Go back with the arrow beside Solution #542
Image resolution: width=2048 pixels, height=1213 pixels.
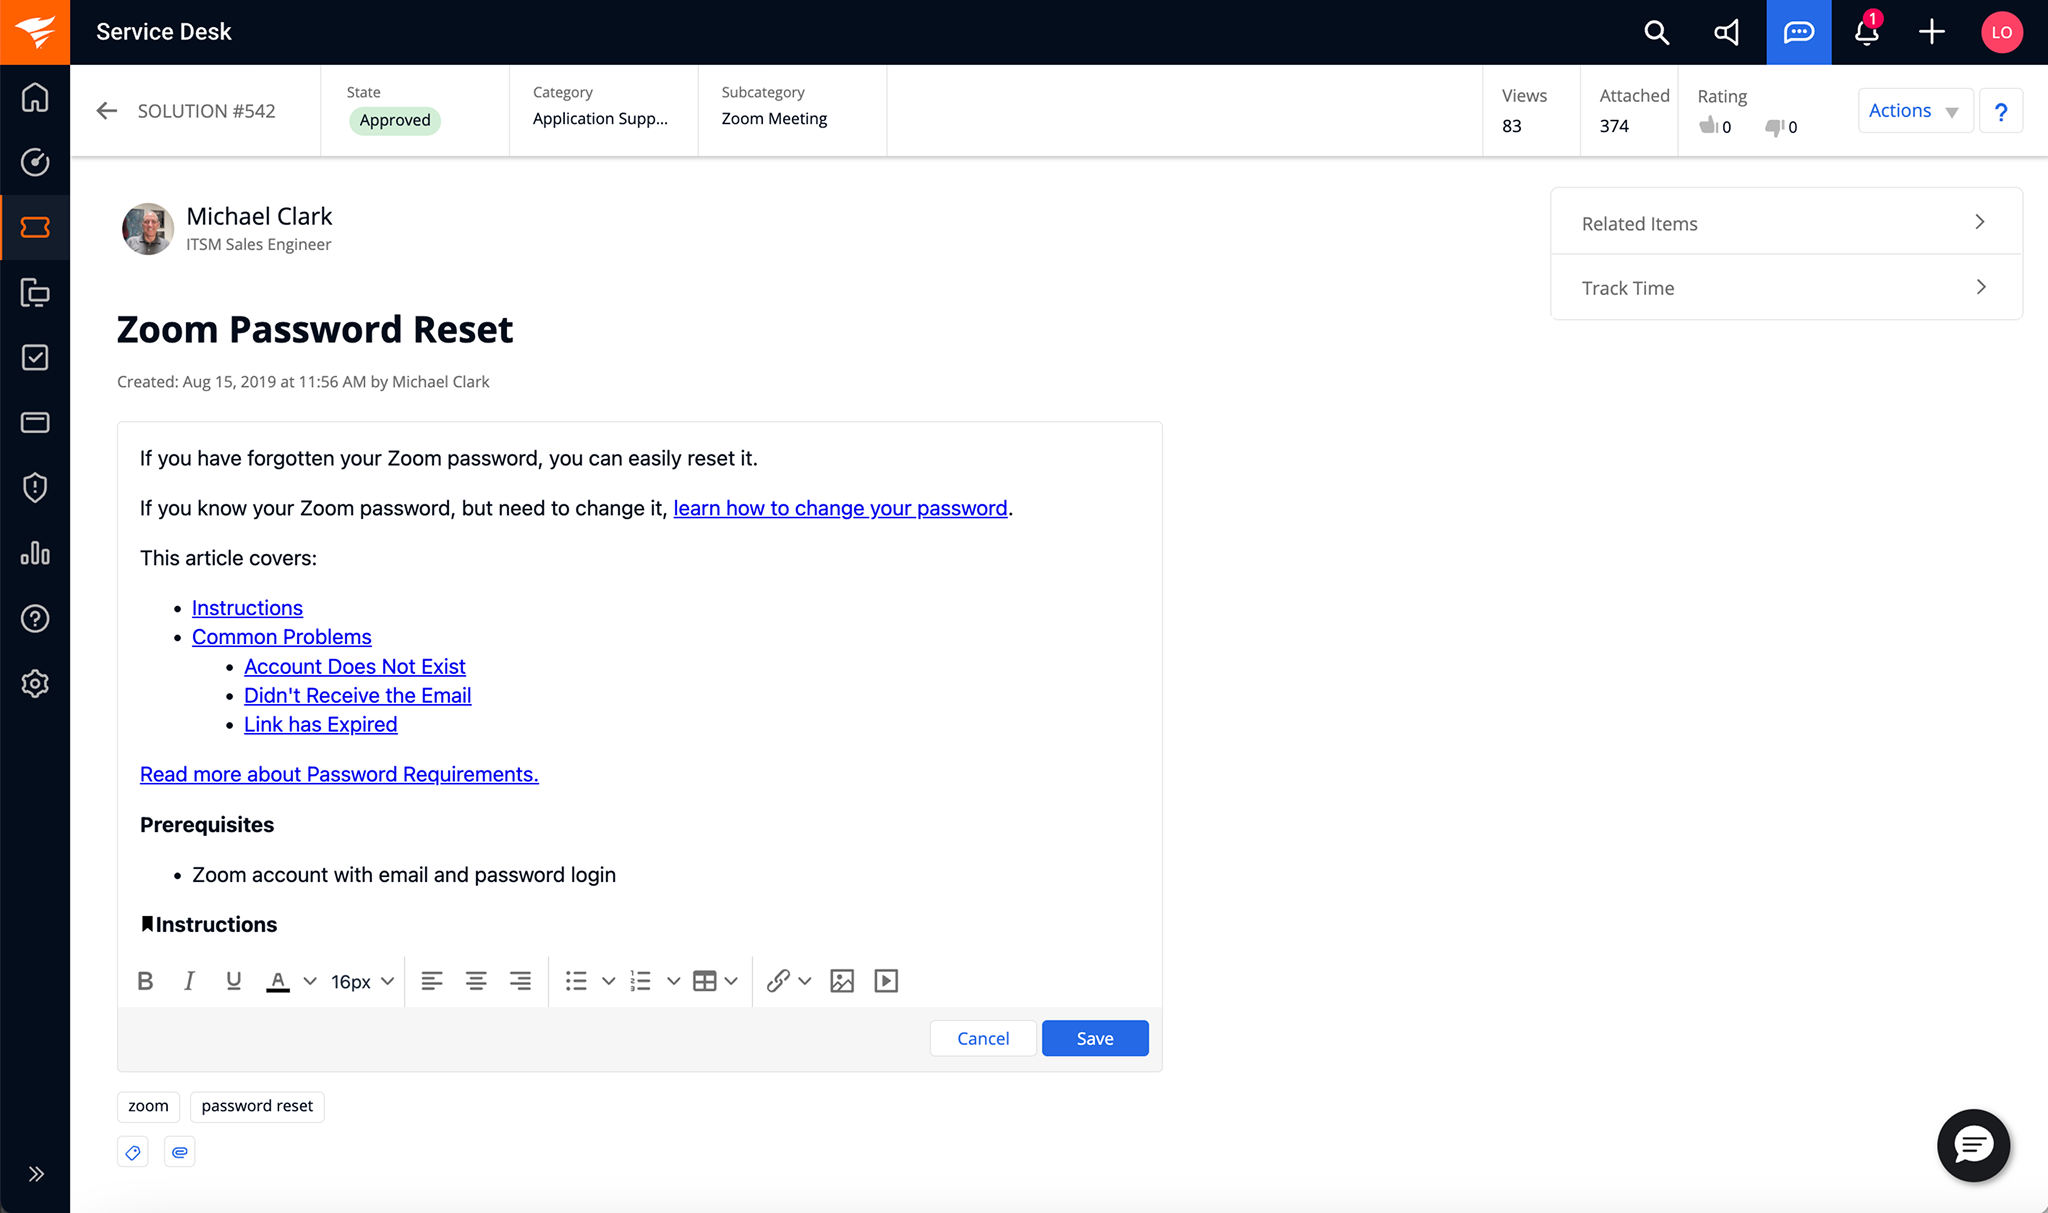click(x=107, y=111)
